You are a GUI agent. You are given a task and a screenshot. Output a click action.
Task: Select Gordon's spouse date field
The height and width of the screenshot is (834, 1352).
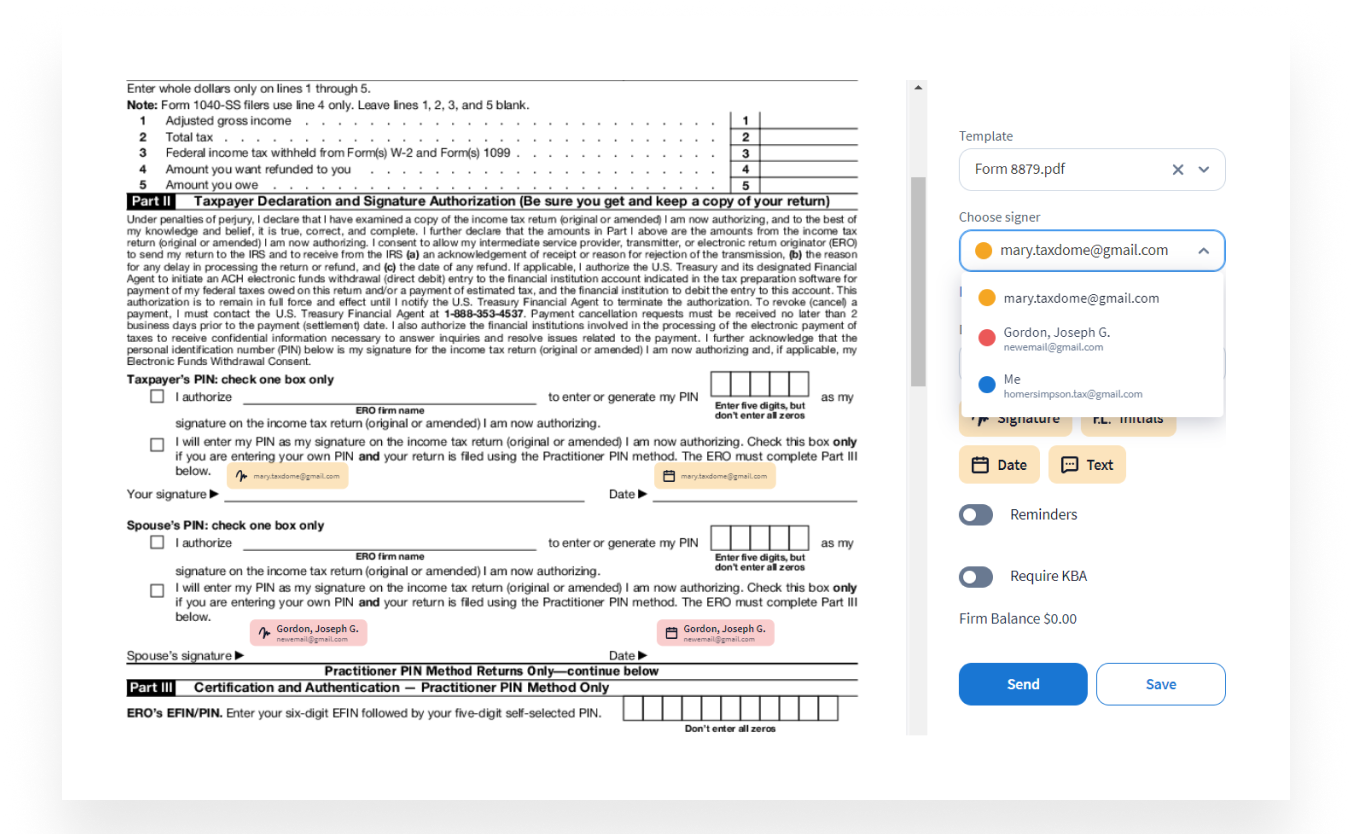(x=715, y=632)
